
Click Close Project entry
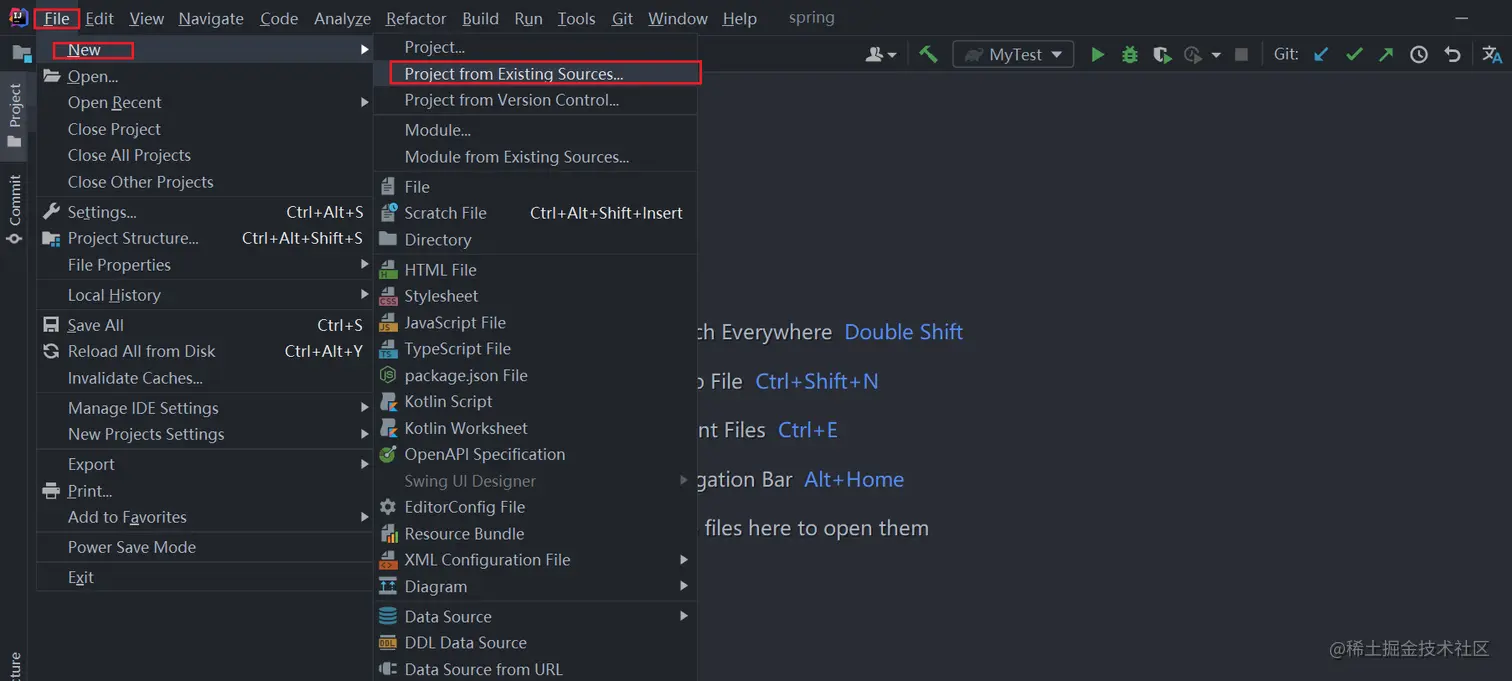[x=205, y=129]
